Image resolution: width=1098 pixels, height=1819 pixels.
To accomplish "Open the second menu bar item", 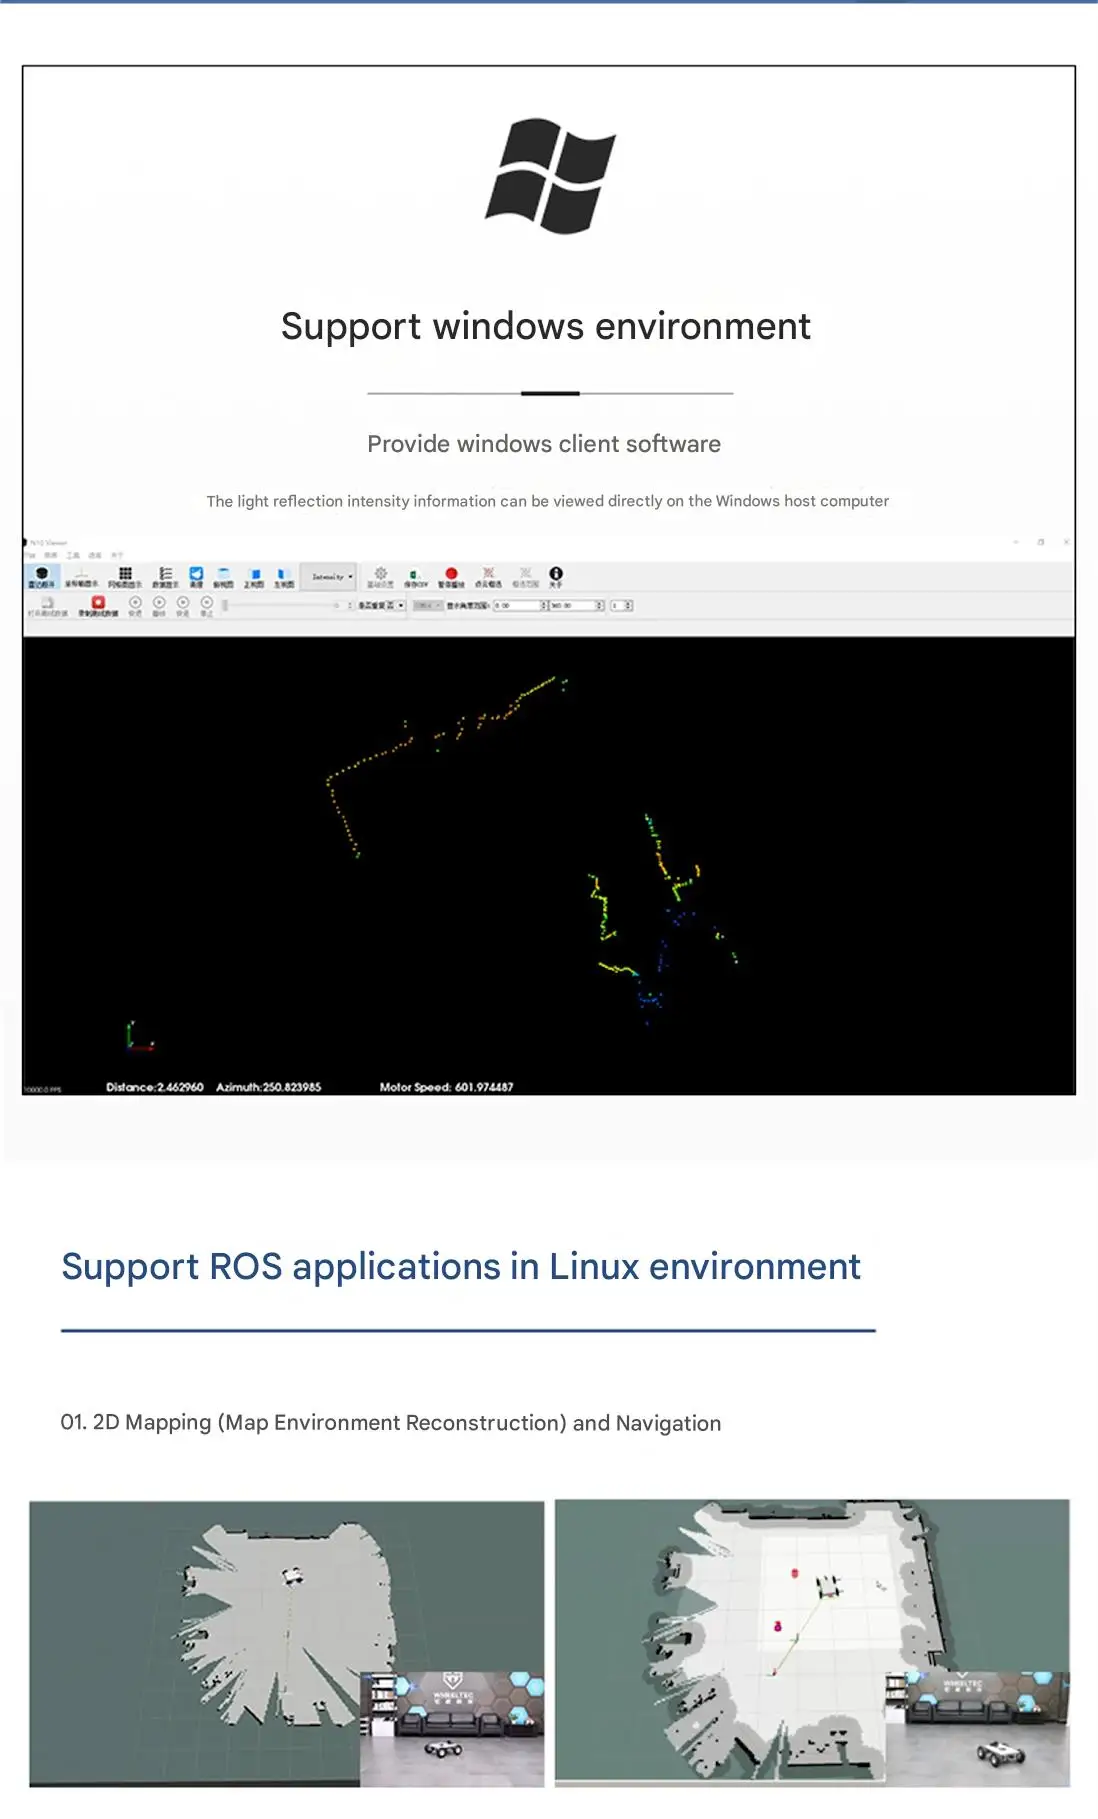I will (x=51, y=554).
